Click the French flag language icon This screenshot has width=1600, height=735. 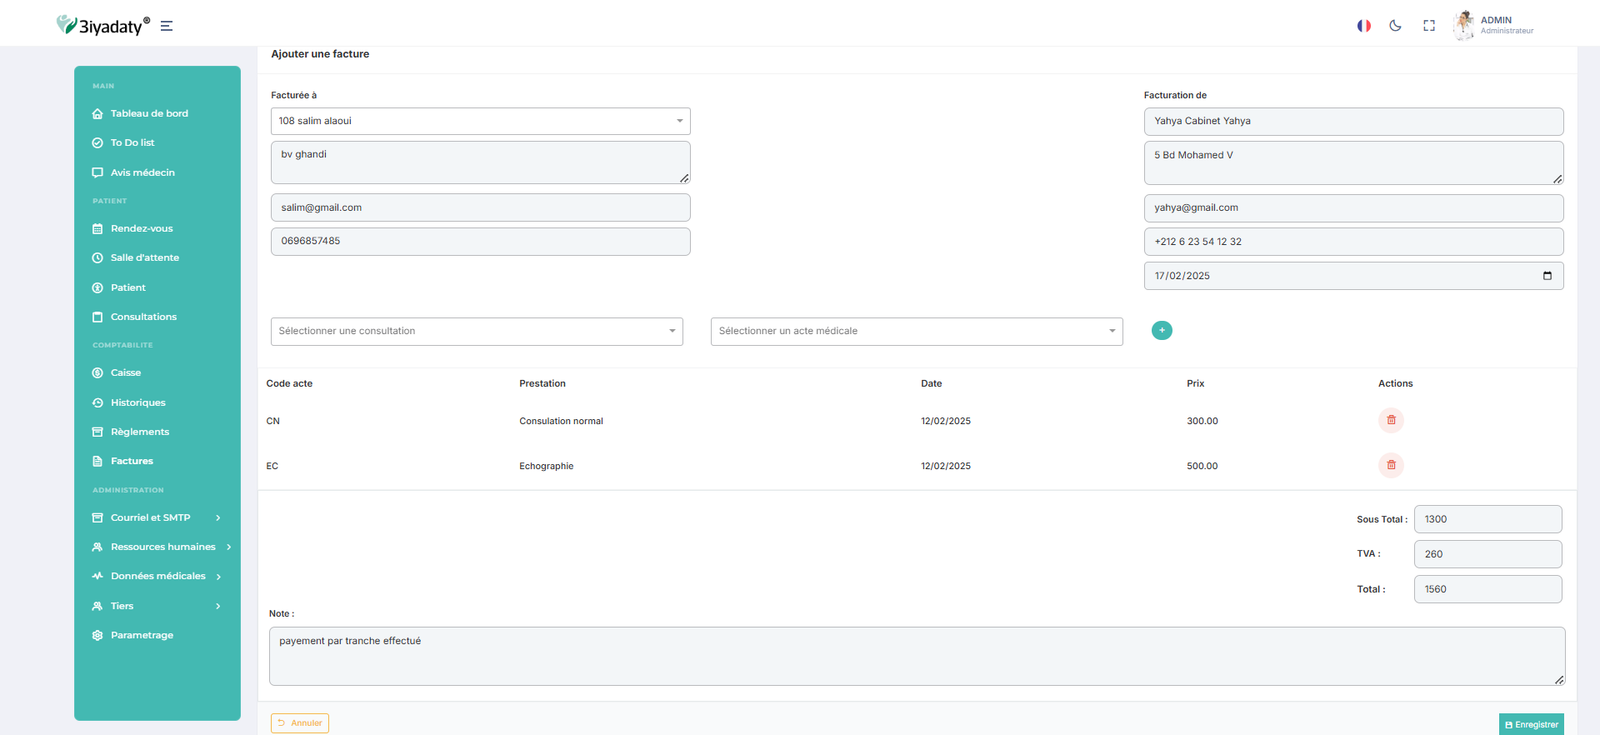pyautogui.click(x=1363, y=26)
